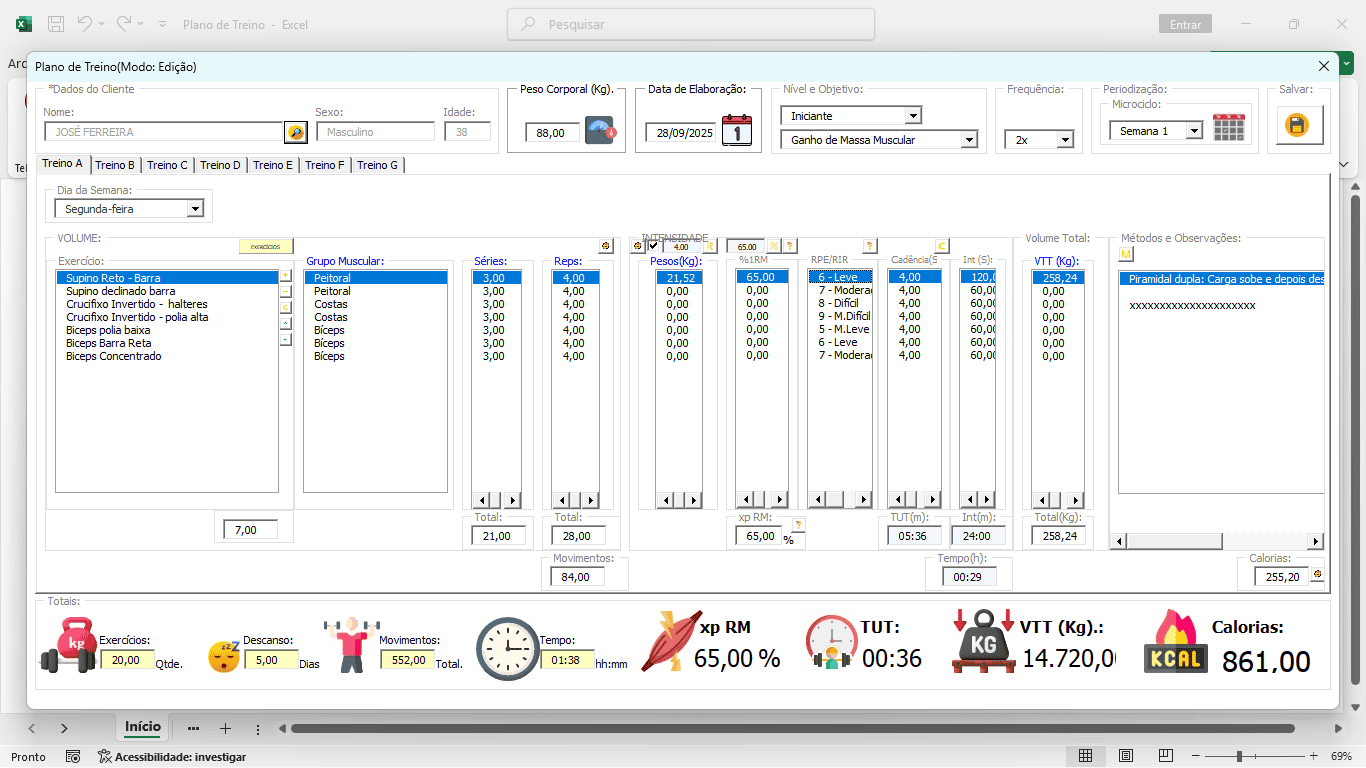Switch to the Treino E tab
Viewport: 1366px width, 768px height.
pyautogui.click(x=272, y=165)
